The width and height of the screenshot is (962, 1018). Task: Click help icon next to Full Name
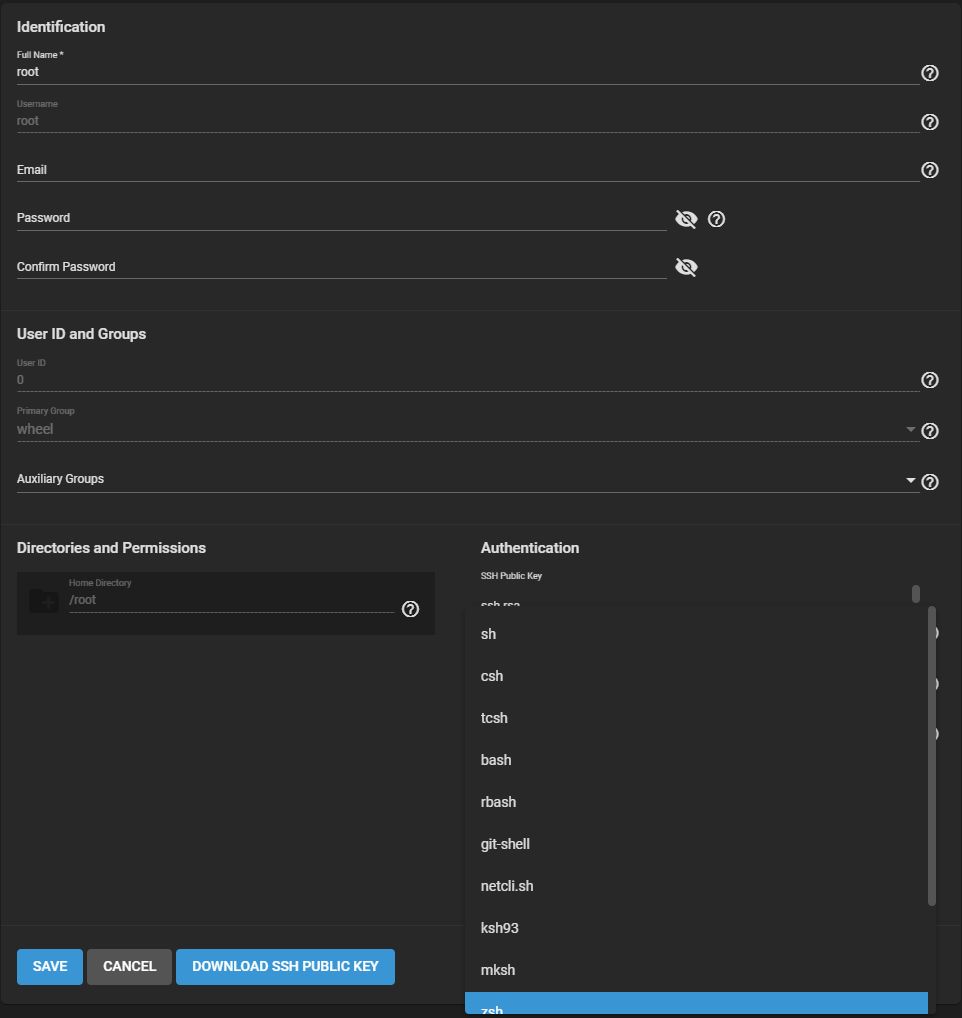(929, 73)
